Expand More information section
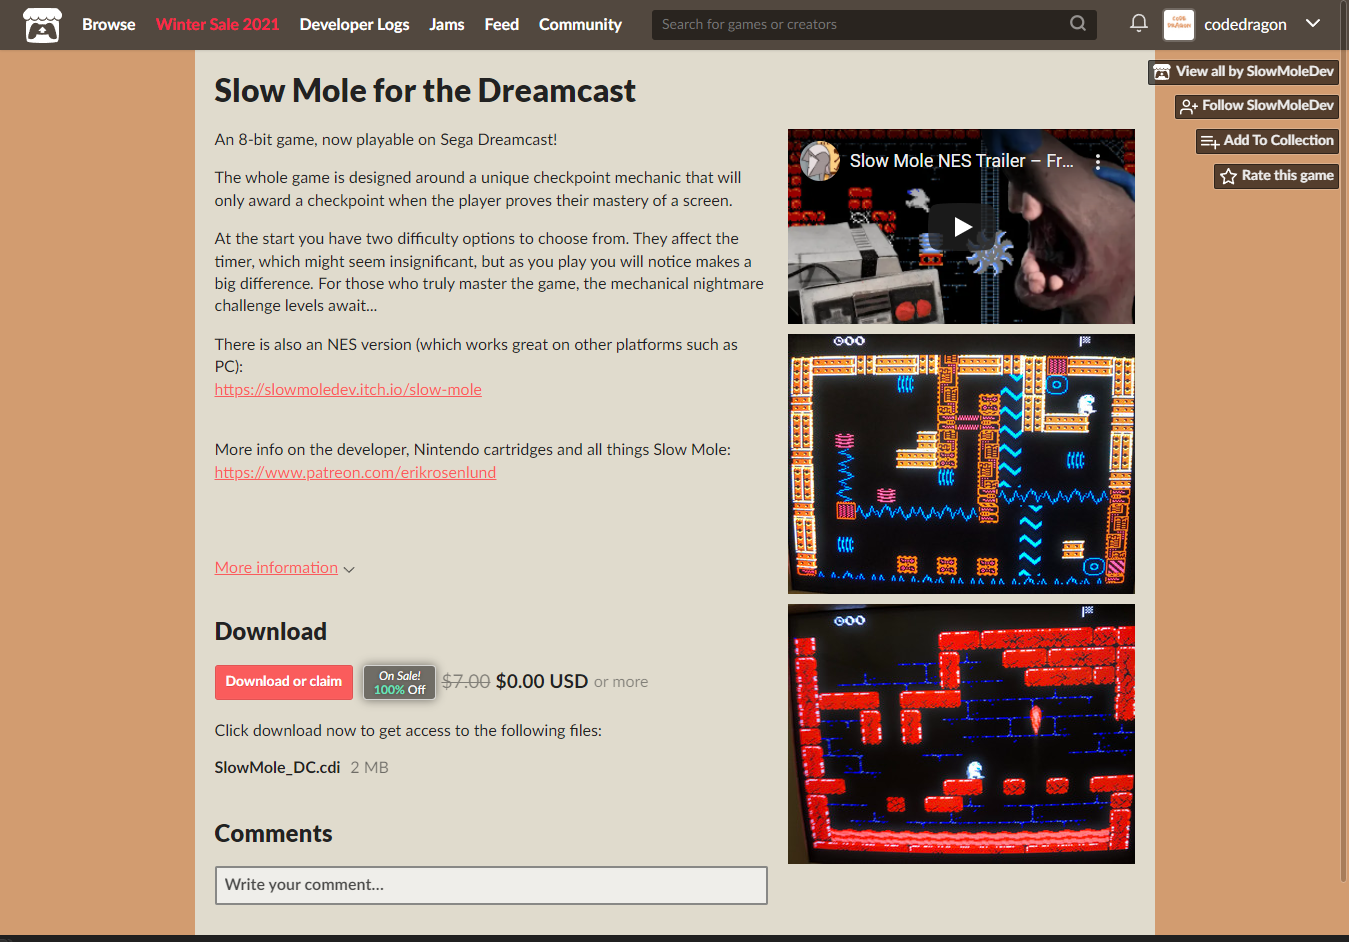The height and width of the screenshot is (942, 1349). [x=284, y=568]
